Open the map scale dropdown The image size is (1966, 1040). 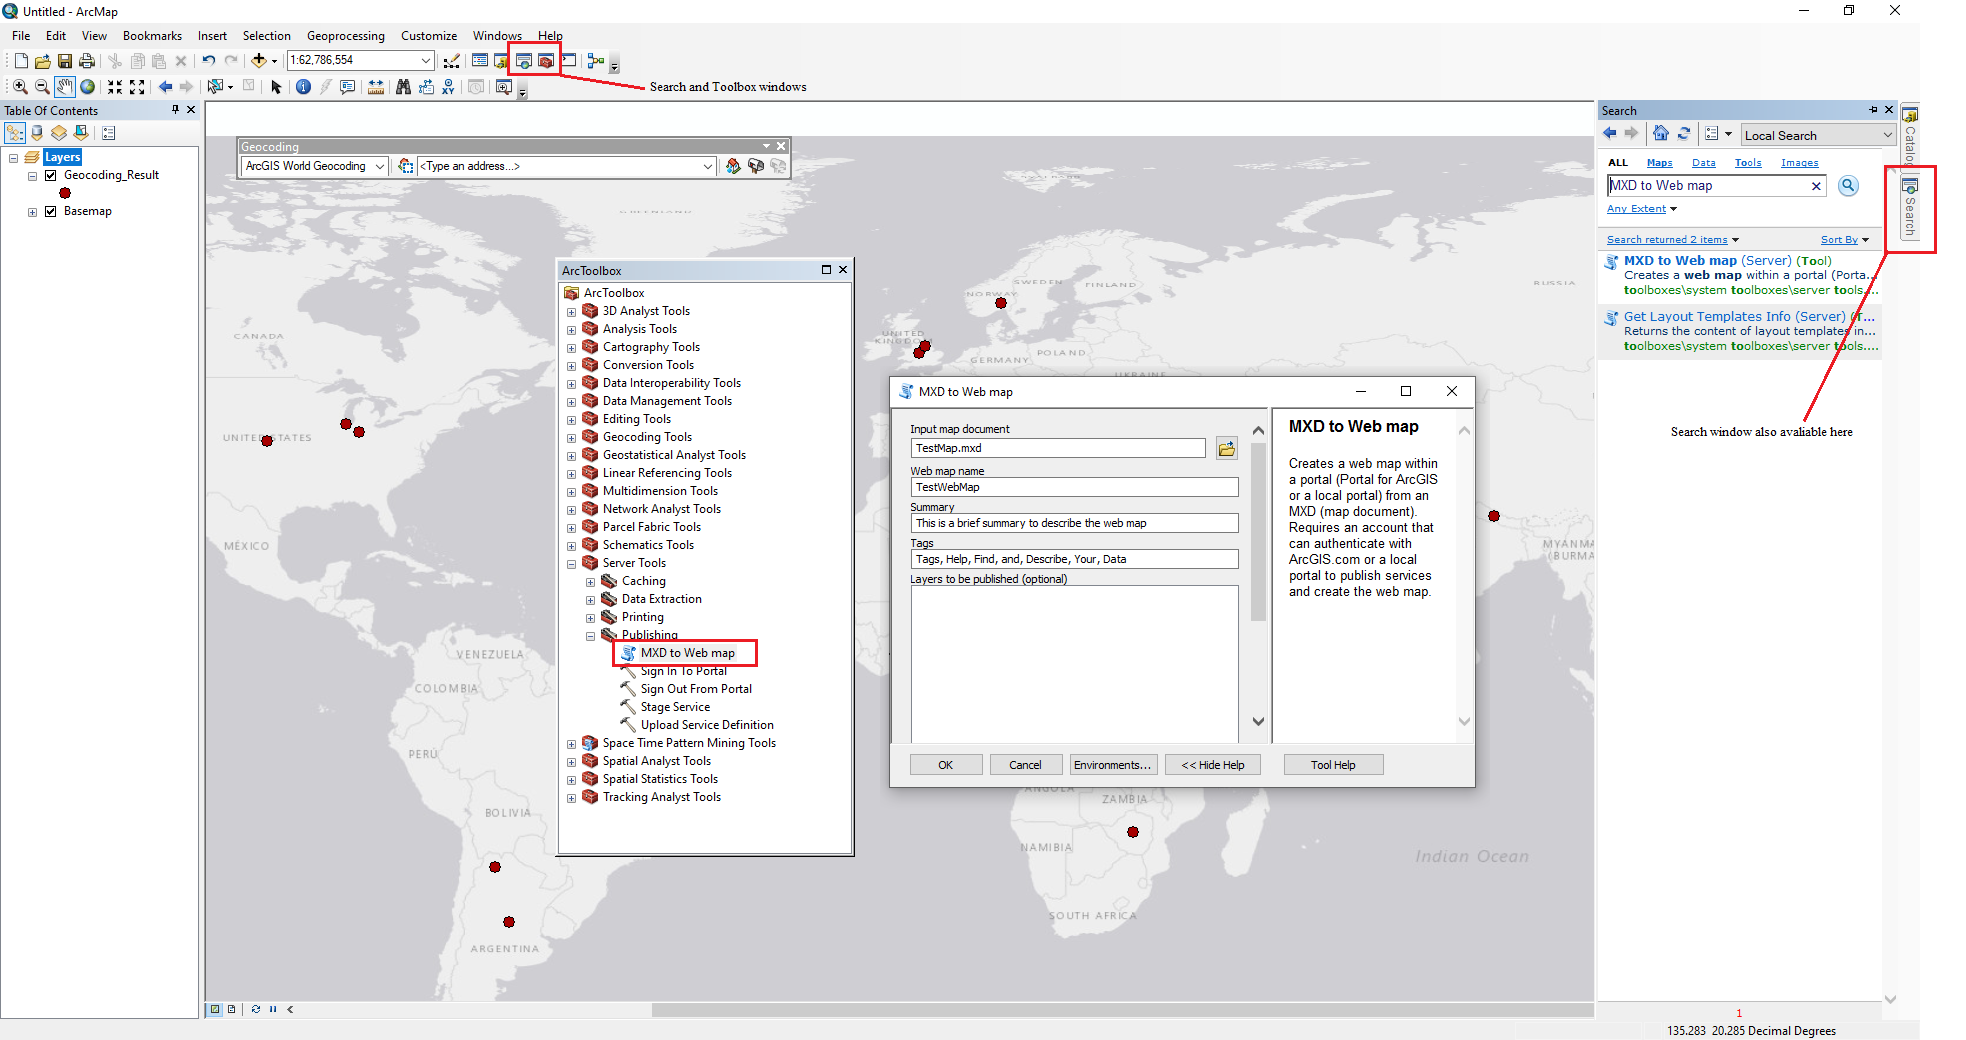point(426,61)
